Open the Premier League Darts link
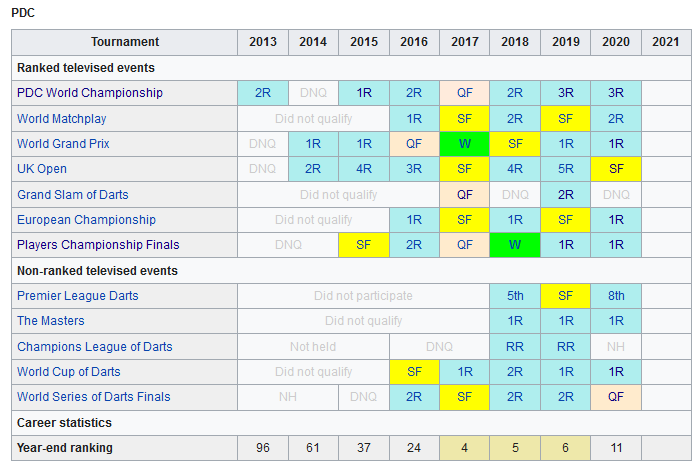Image resolution: width=695 pixels, height=461 pixels. 78,296
